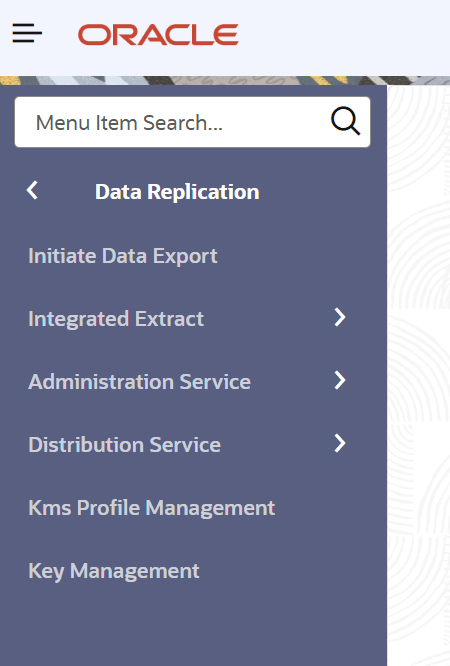Expand the Integrated Extract submenu arrow

(340, 317)
